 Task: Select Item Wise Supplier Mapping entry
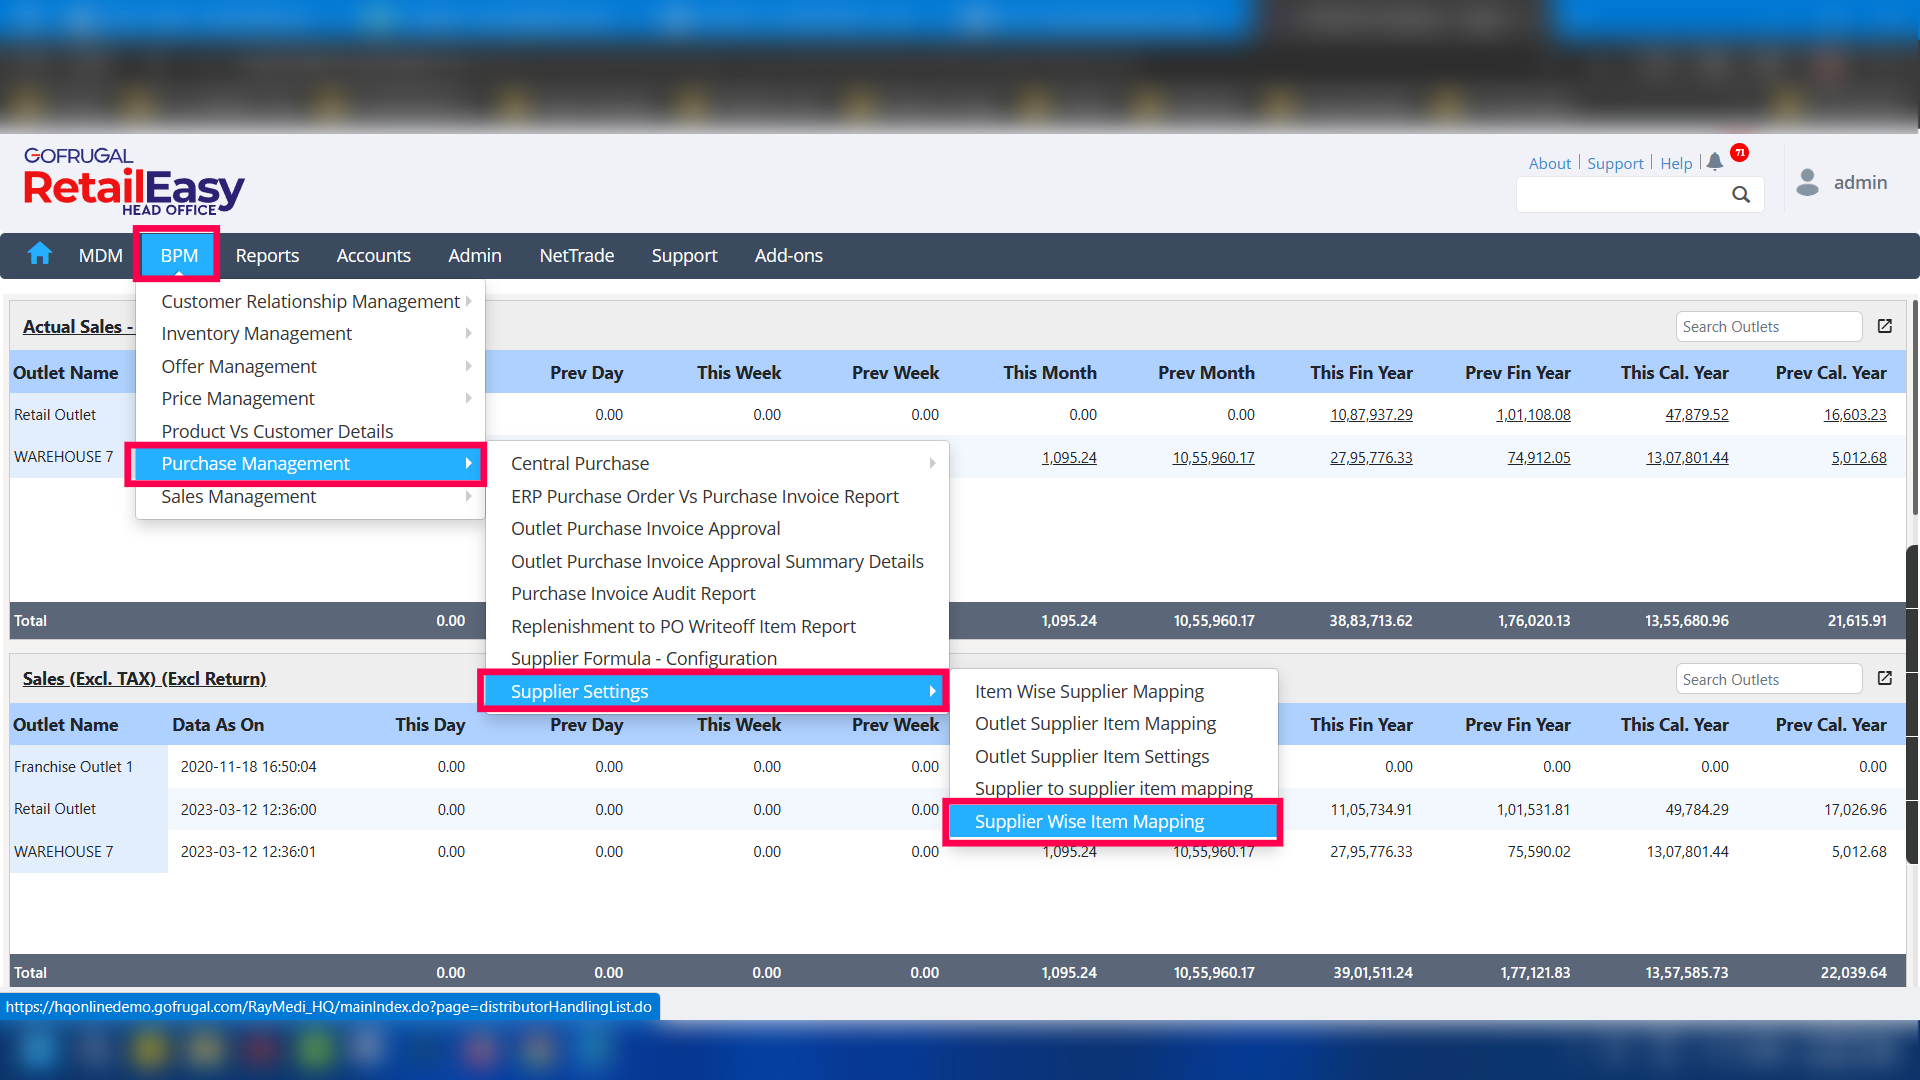coord(1089,691)
